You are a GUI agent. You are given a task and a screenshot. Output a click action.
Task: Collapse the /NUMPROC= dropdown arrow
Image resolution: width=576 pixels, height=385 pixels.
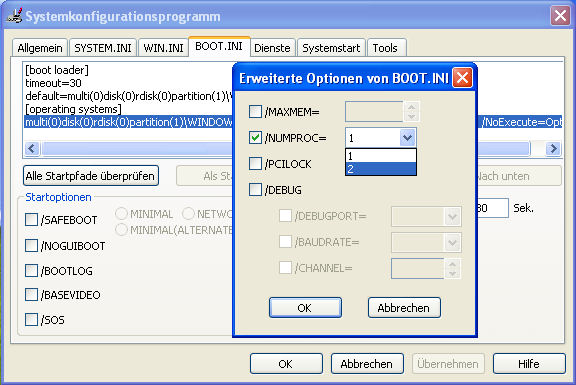click(x=407, y=138)
